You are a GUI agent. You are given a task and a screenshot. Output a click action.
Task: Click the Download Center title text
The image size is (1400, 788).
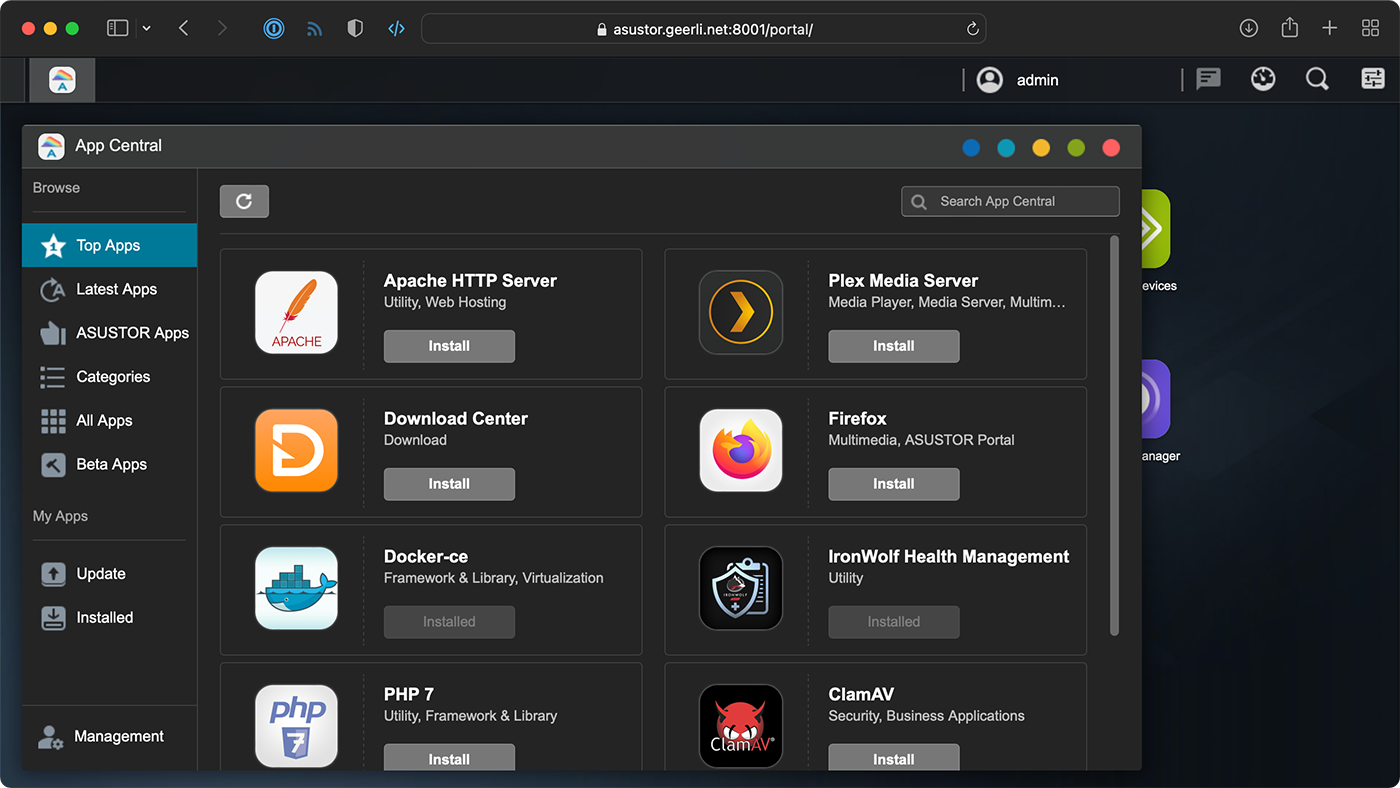point(456,419)
